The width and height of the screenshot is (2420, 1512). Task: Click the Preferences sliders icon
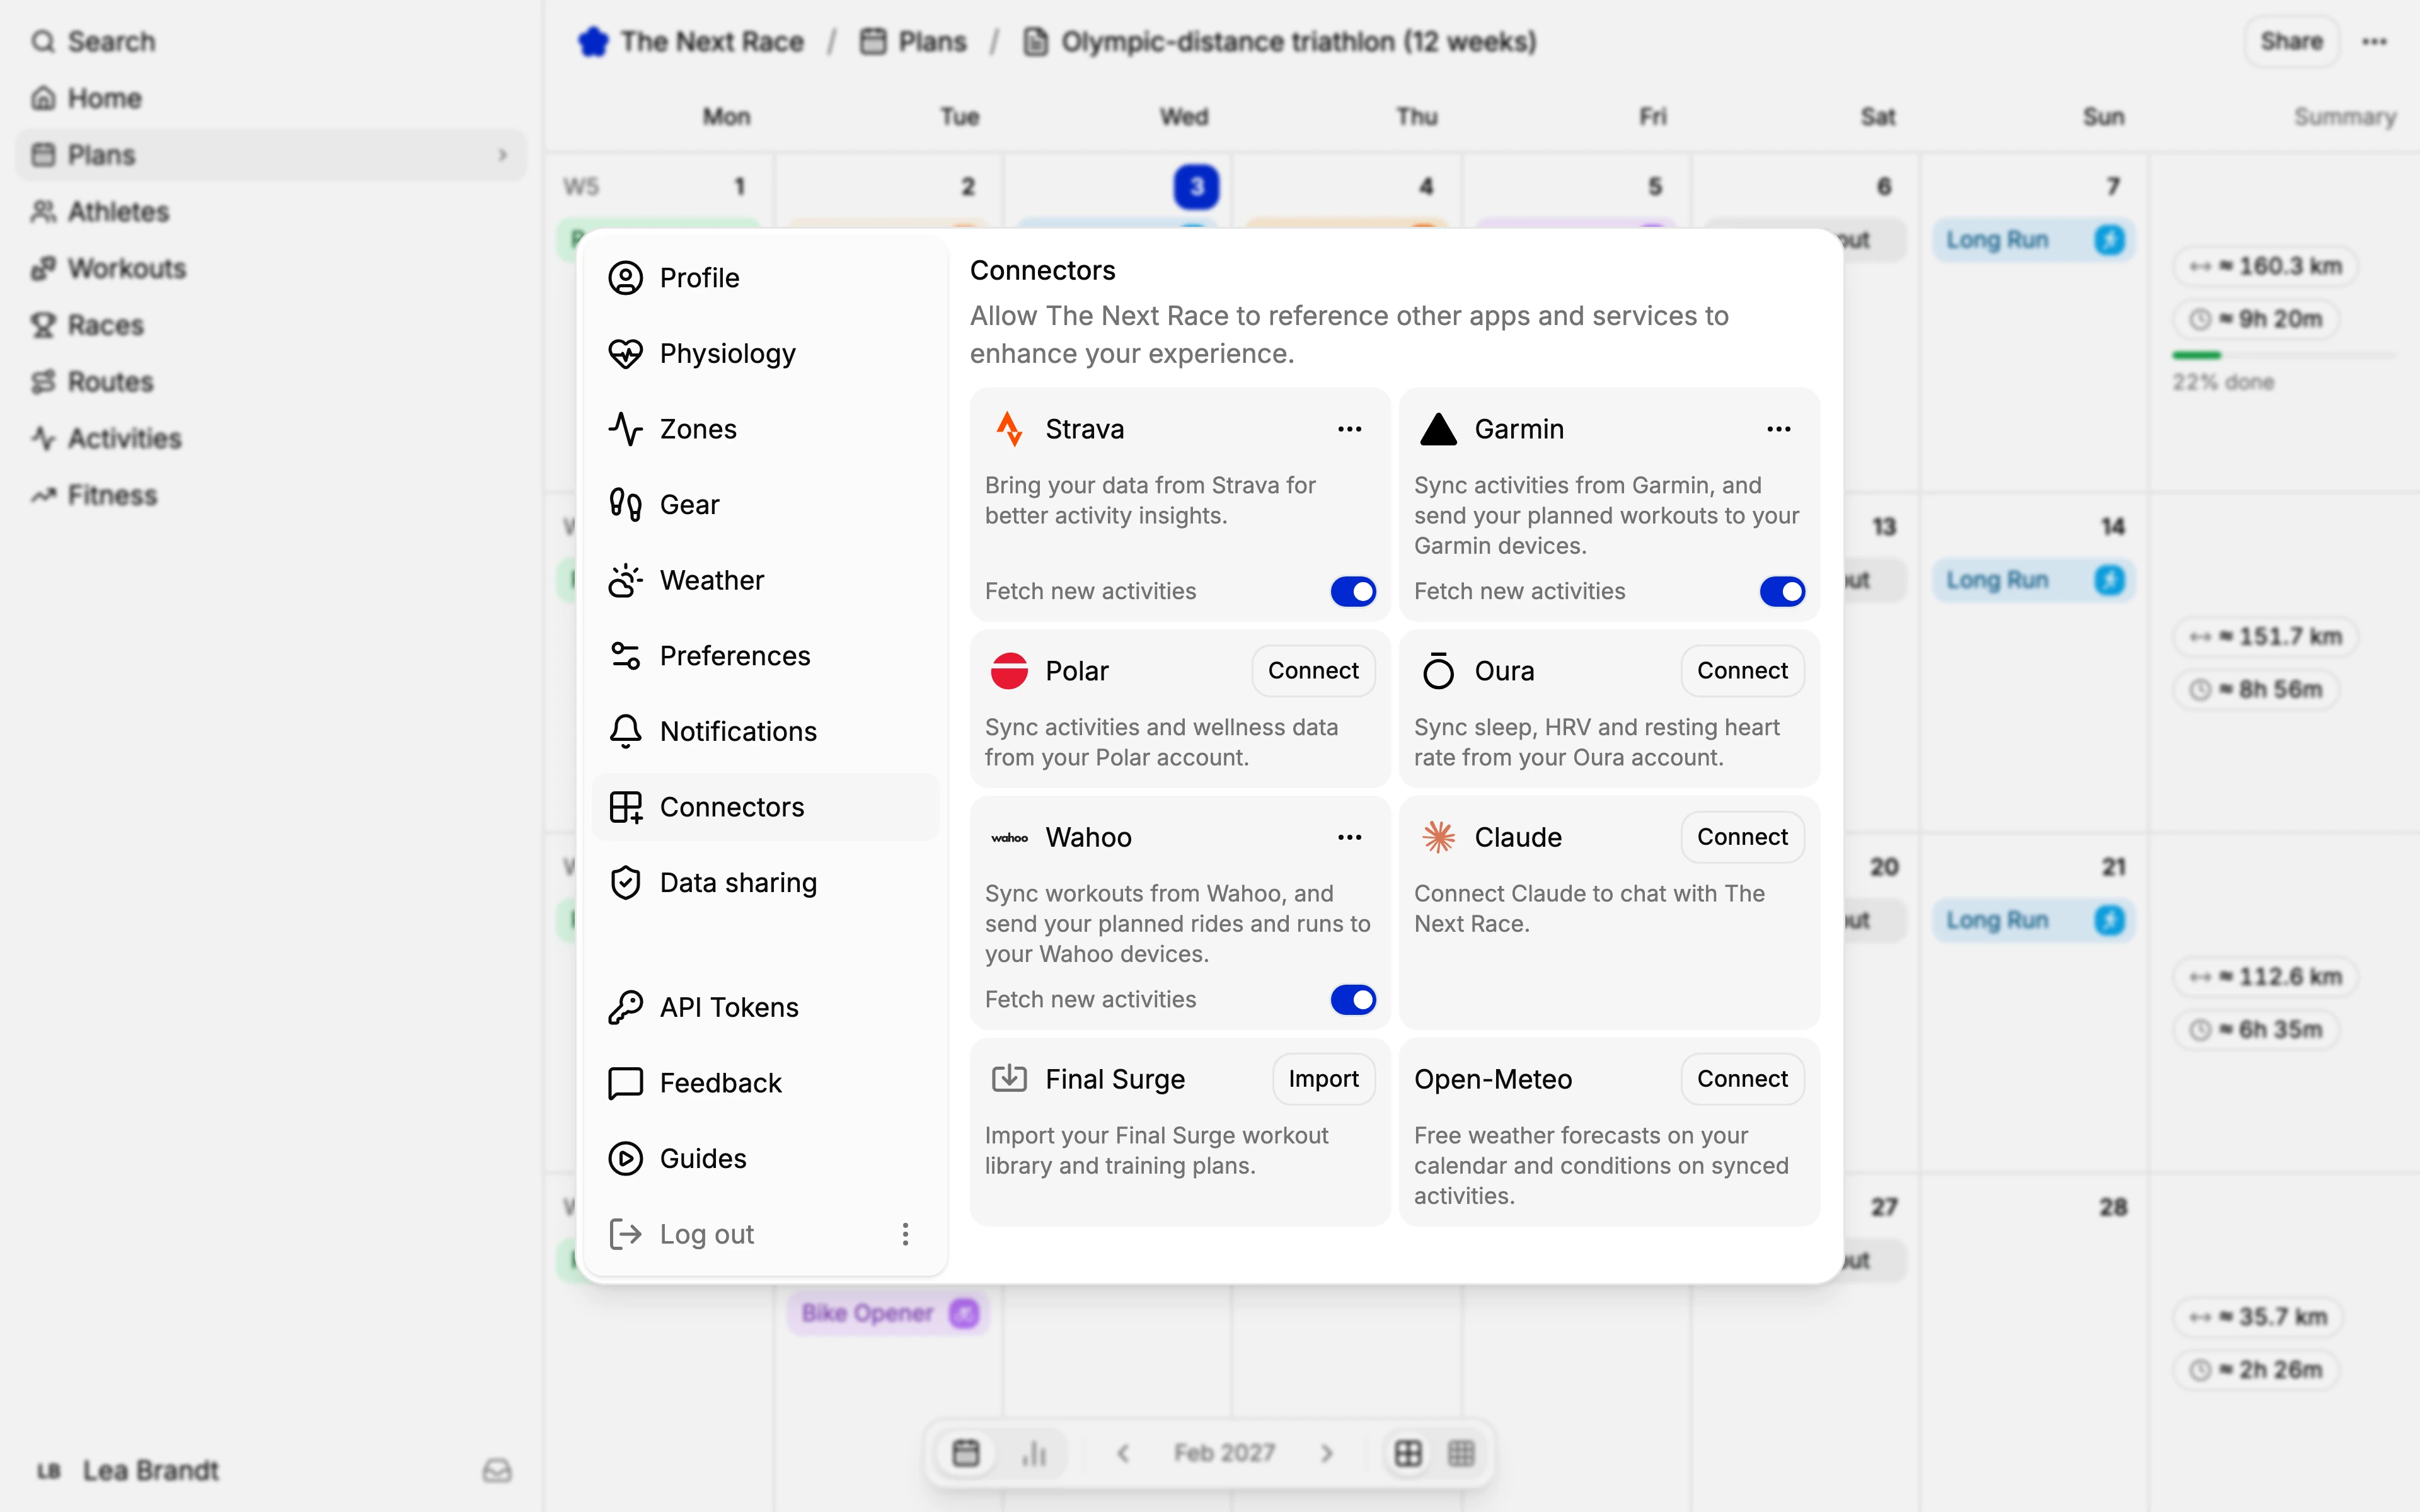coord(626,656)
